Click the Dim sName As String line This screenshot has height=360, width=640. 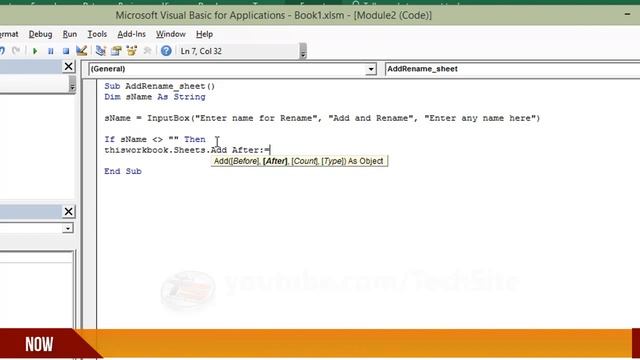coord(155,97)
